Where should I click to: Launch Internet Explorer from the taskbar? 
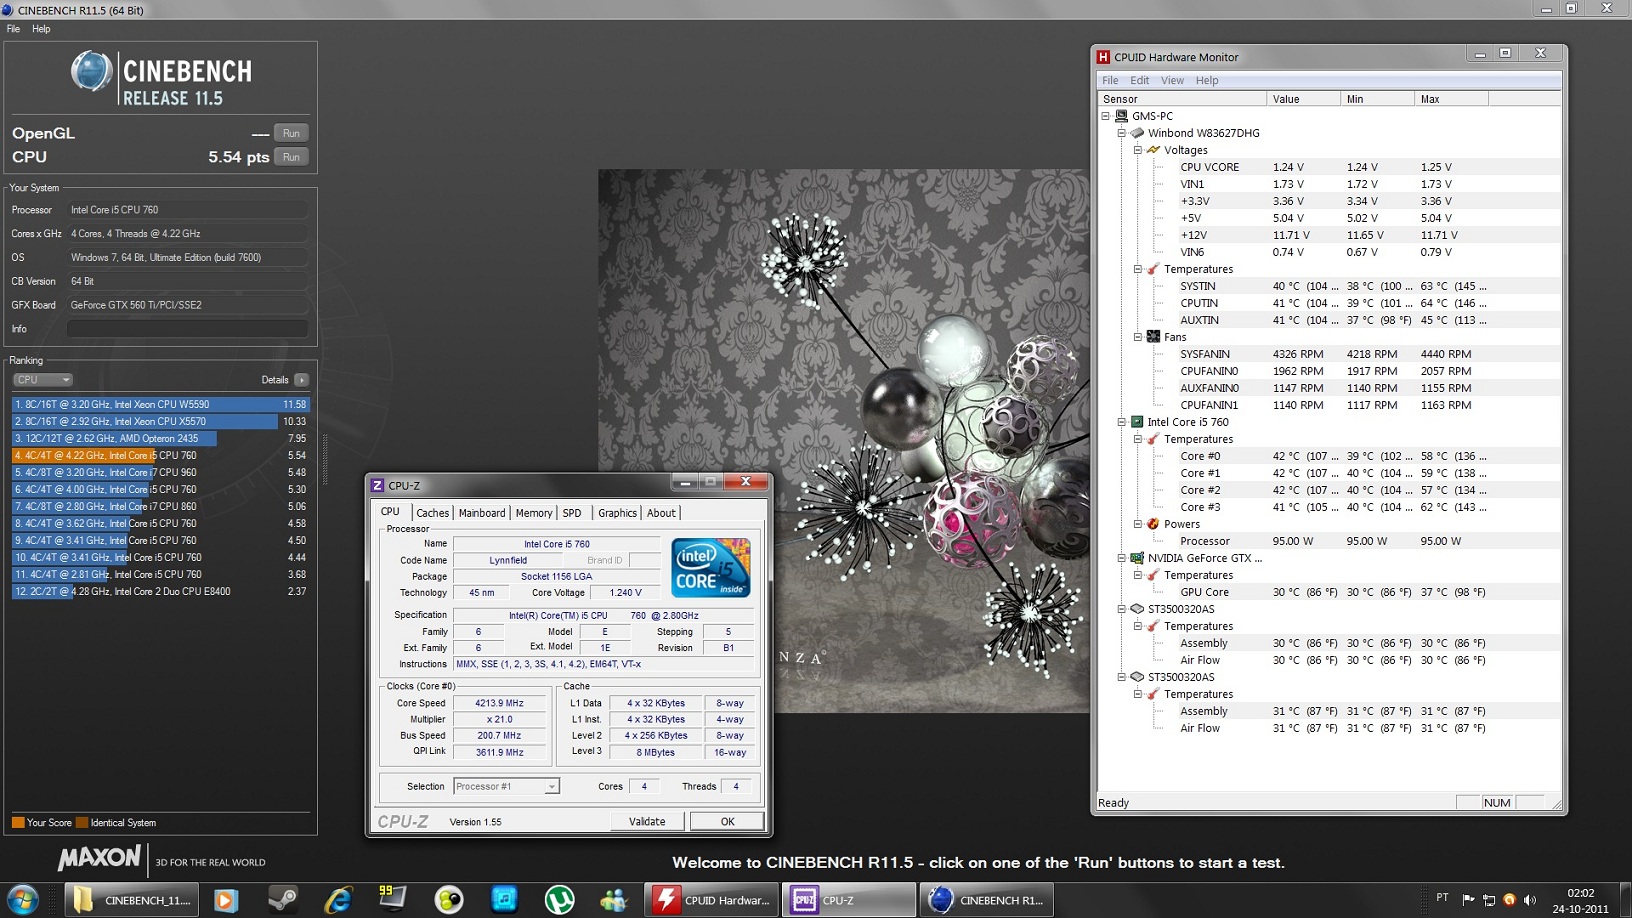coord(338,899)
